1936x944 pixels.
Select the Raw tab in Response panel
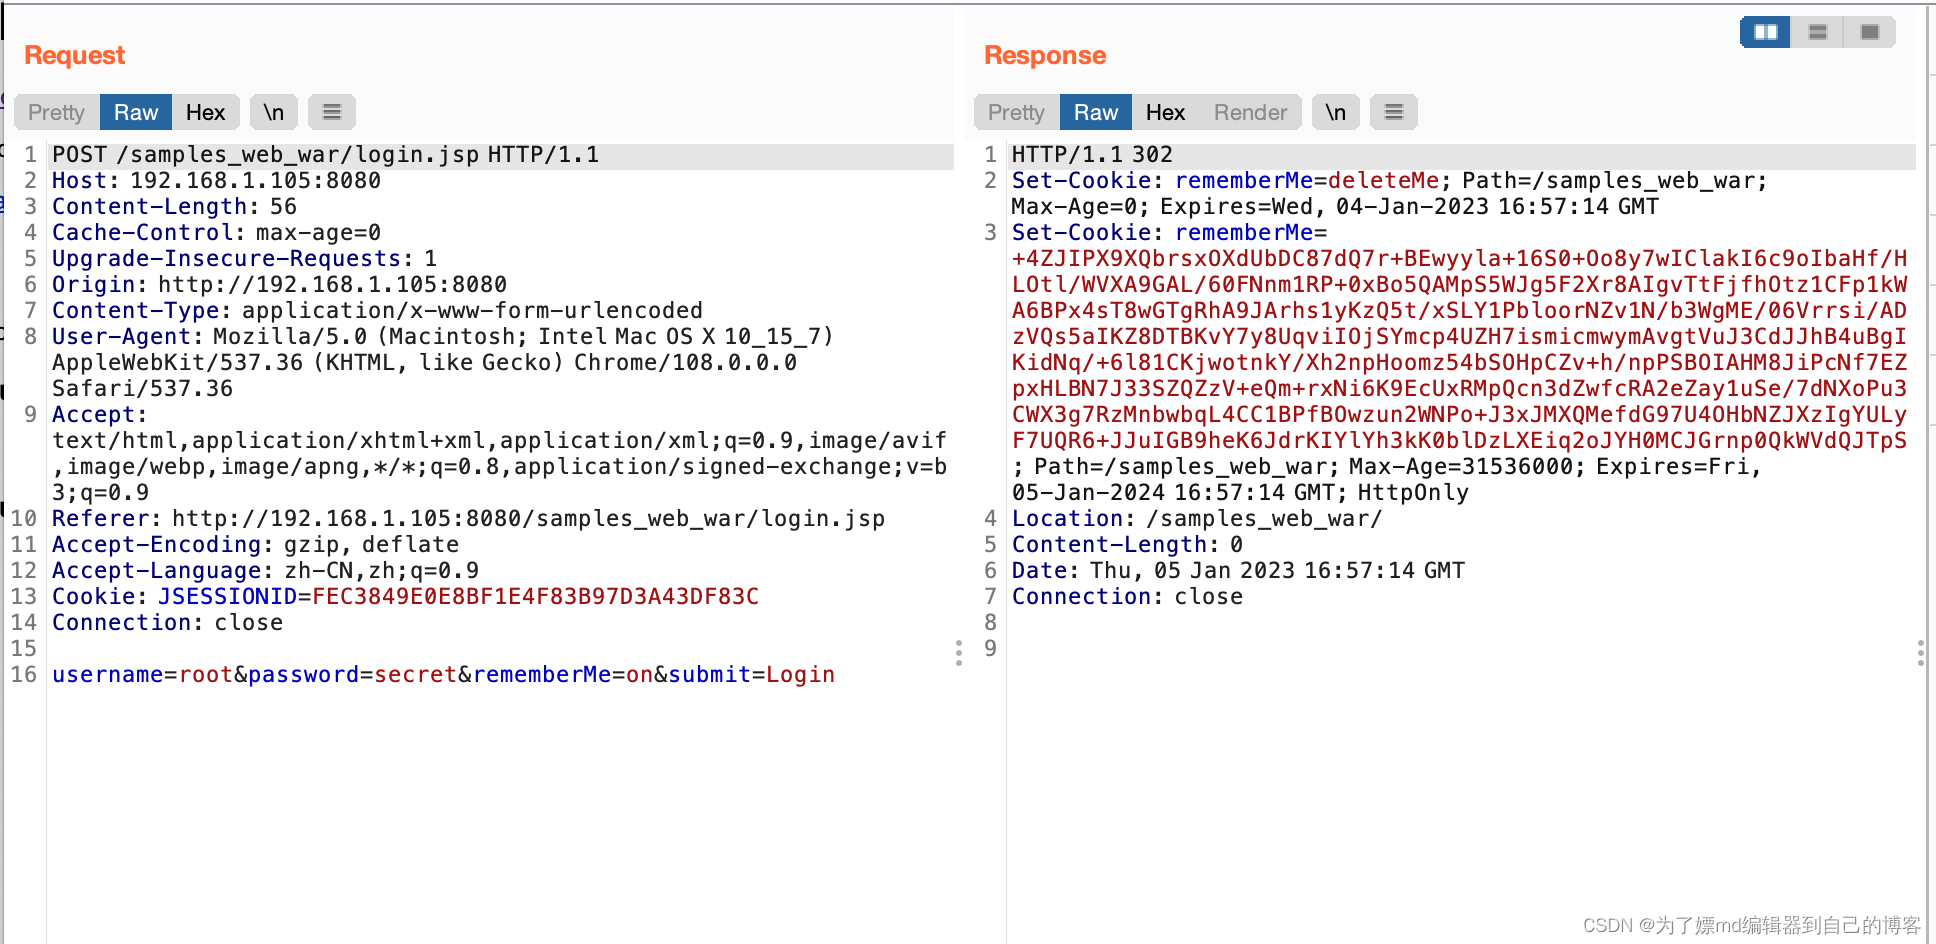point(1096,112)
